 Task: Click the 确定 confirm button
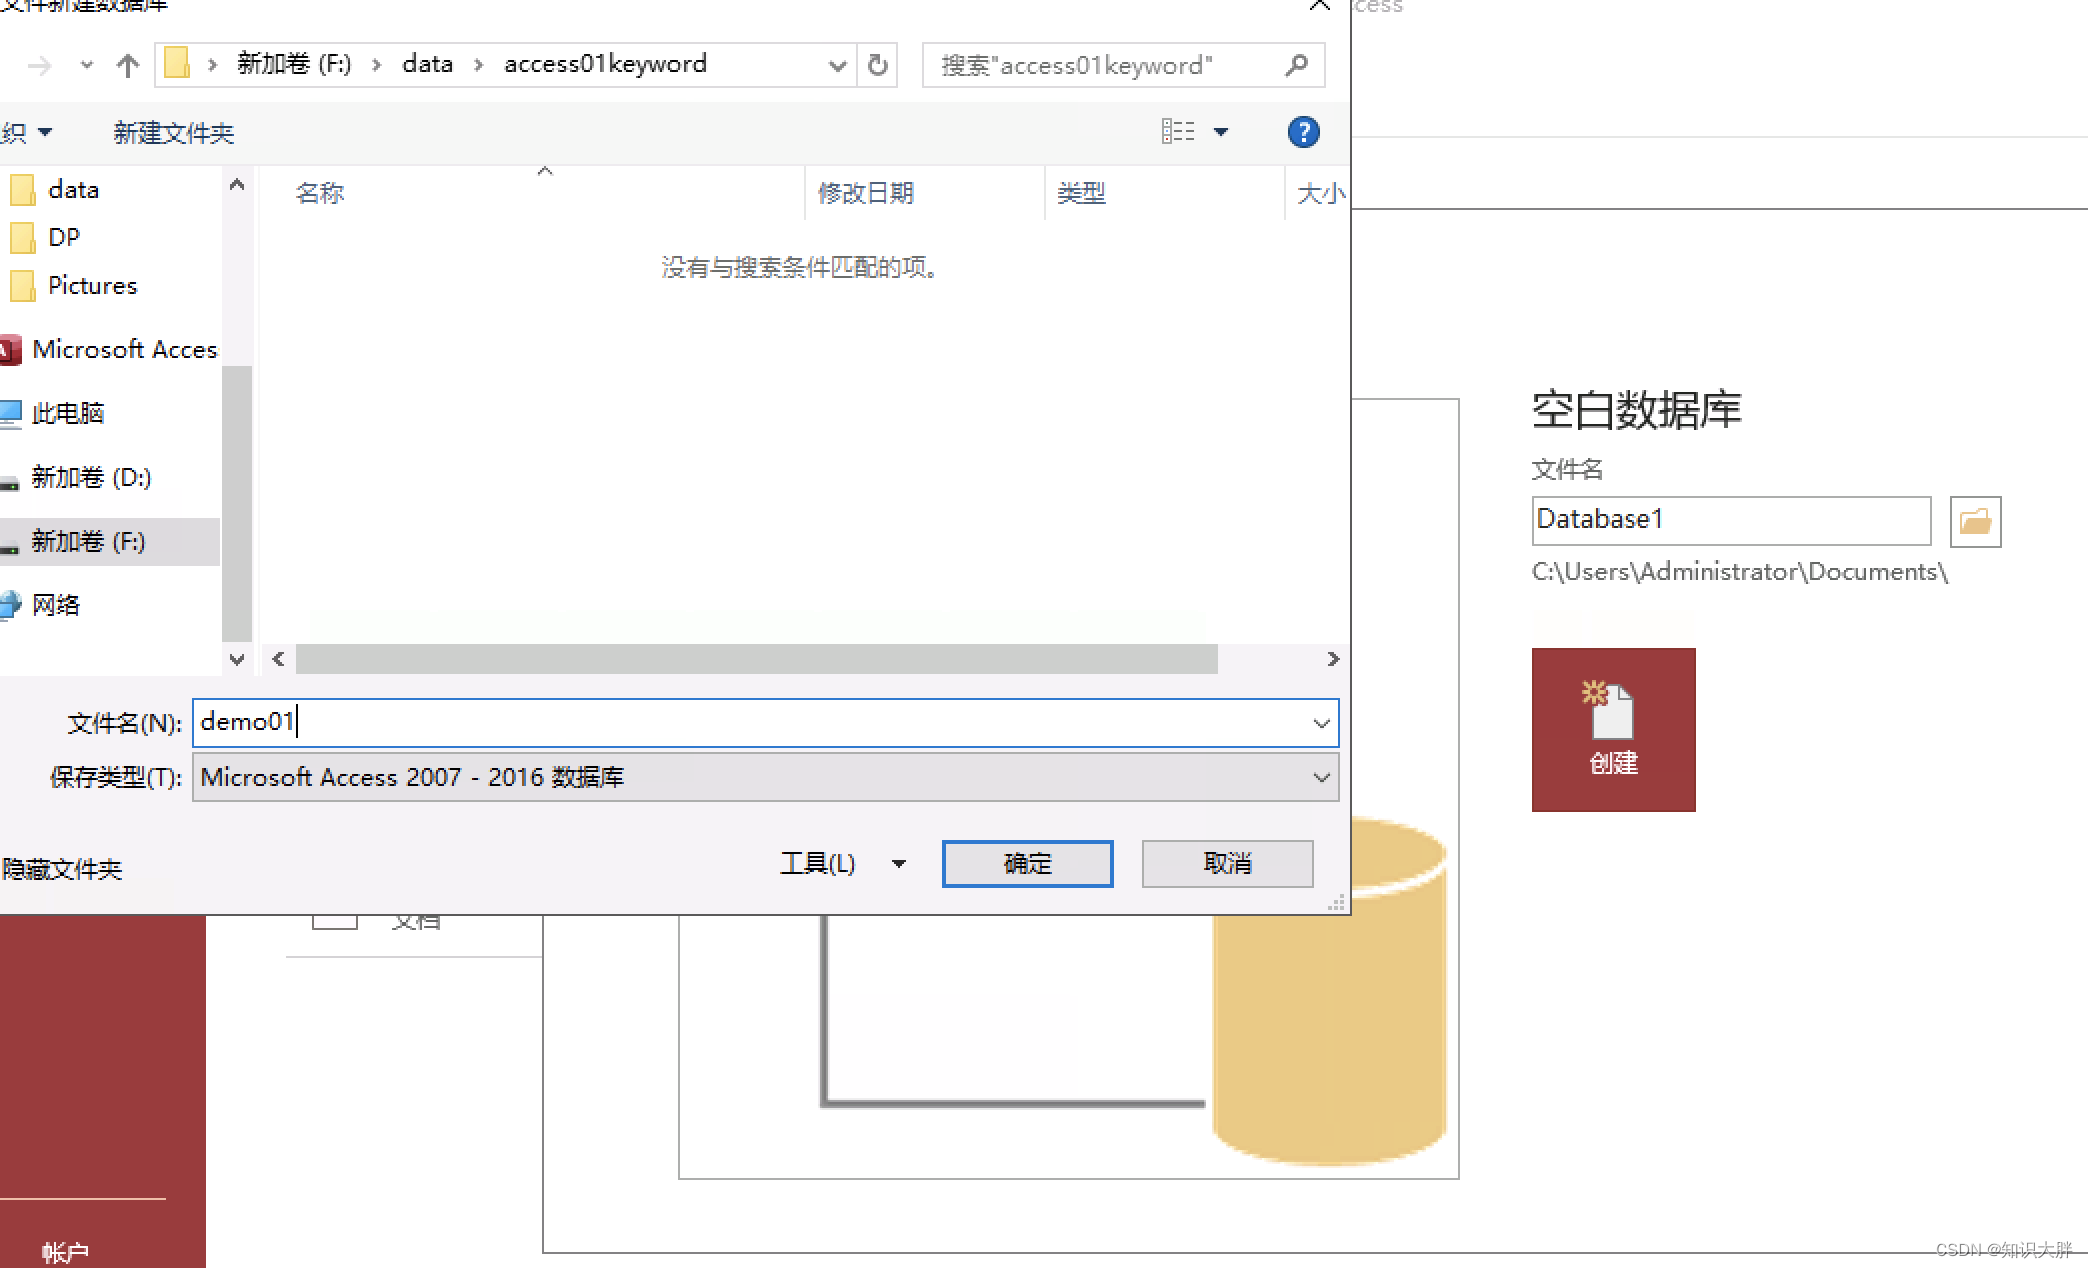coord(1027,863)
